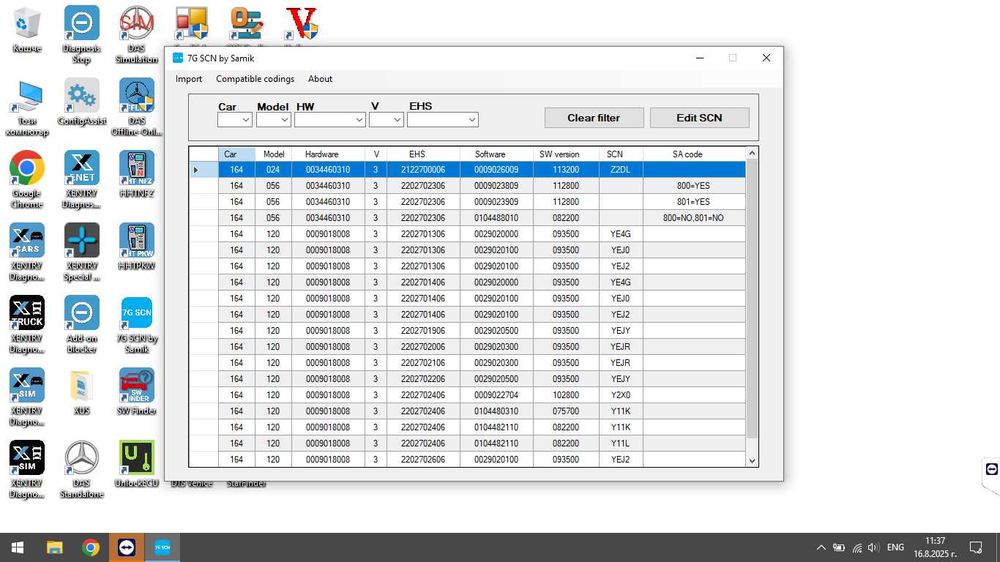1000x562 pixels.
Task: Select SA code cell 800=NO,801=NO
Action: point(694,218)
